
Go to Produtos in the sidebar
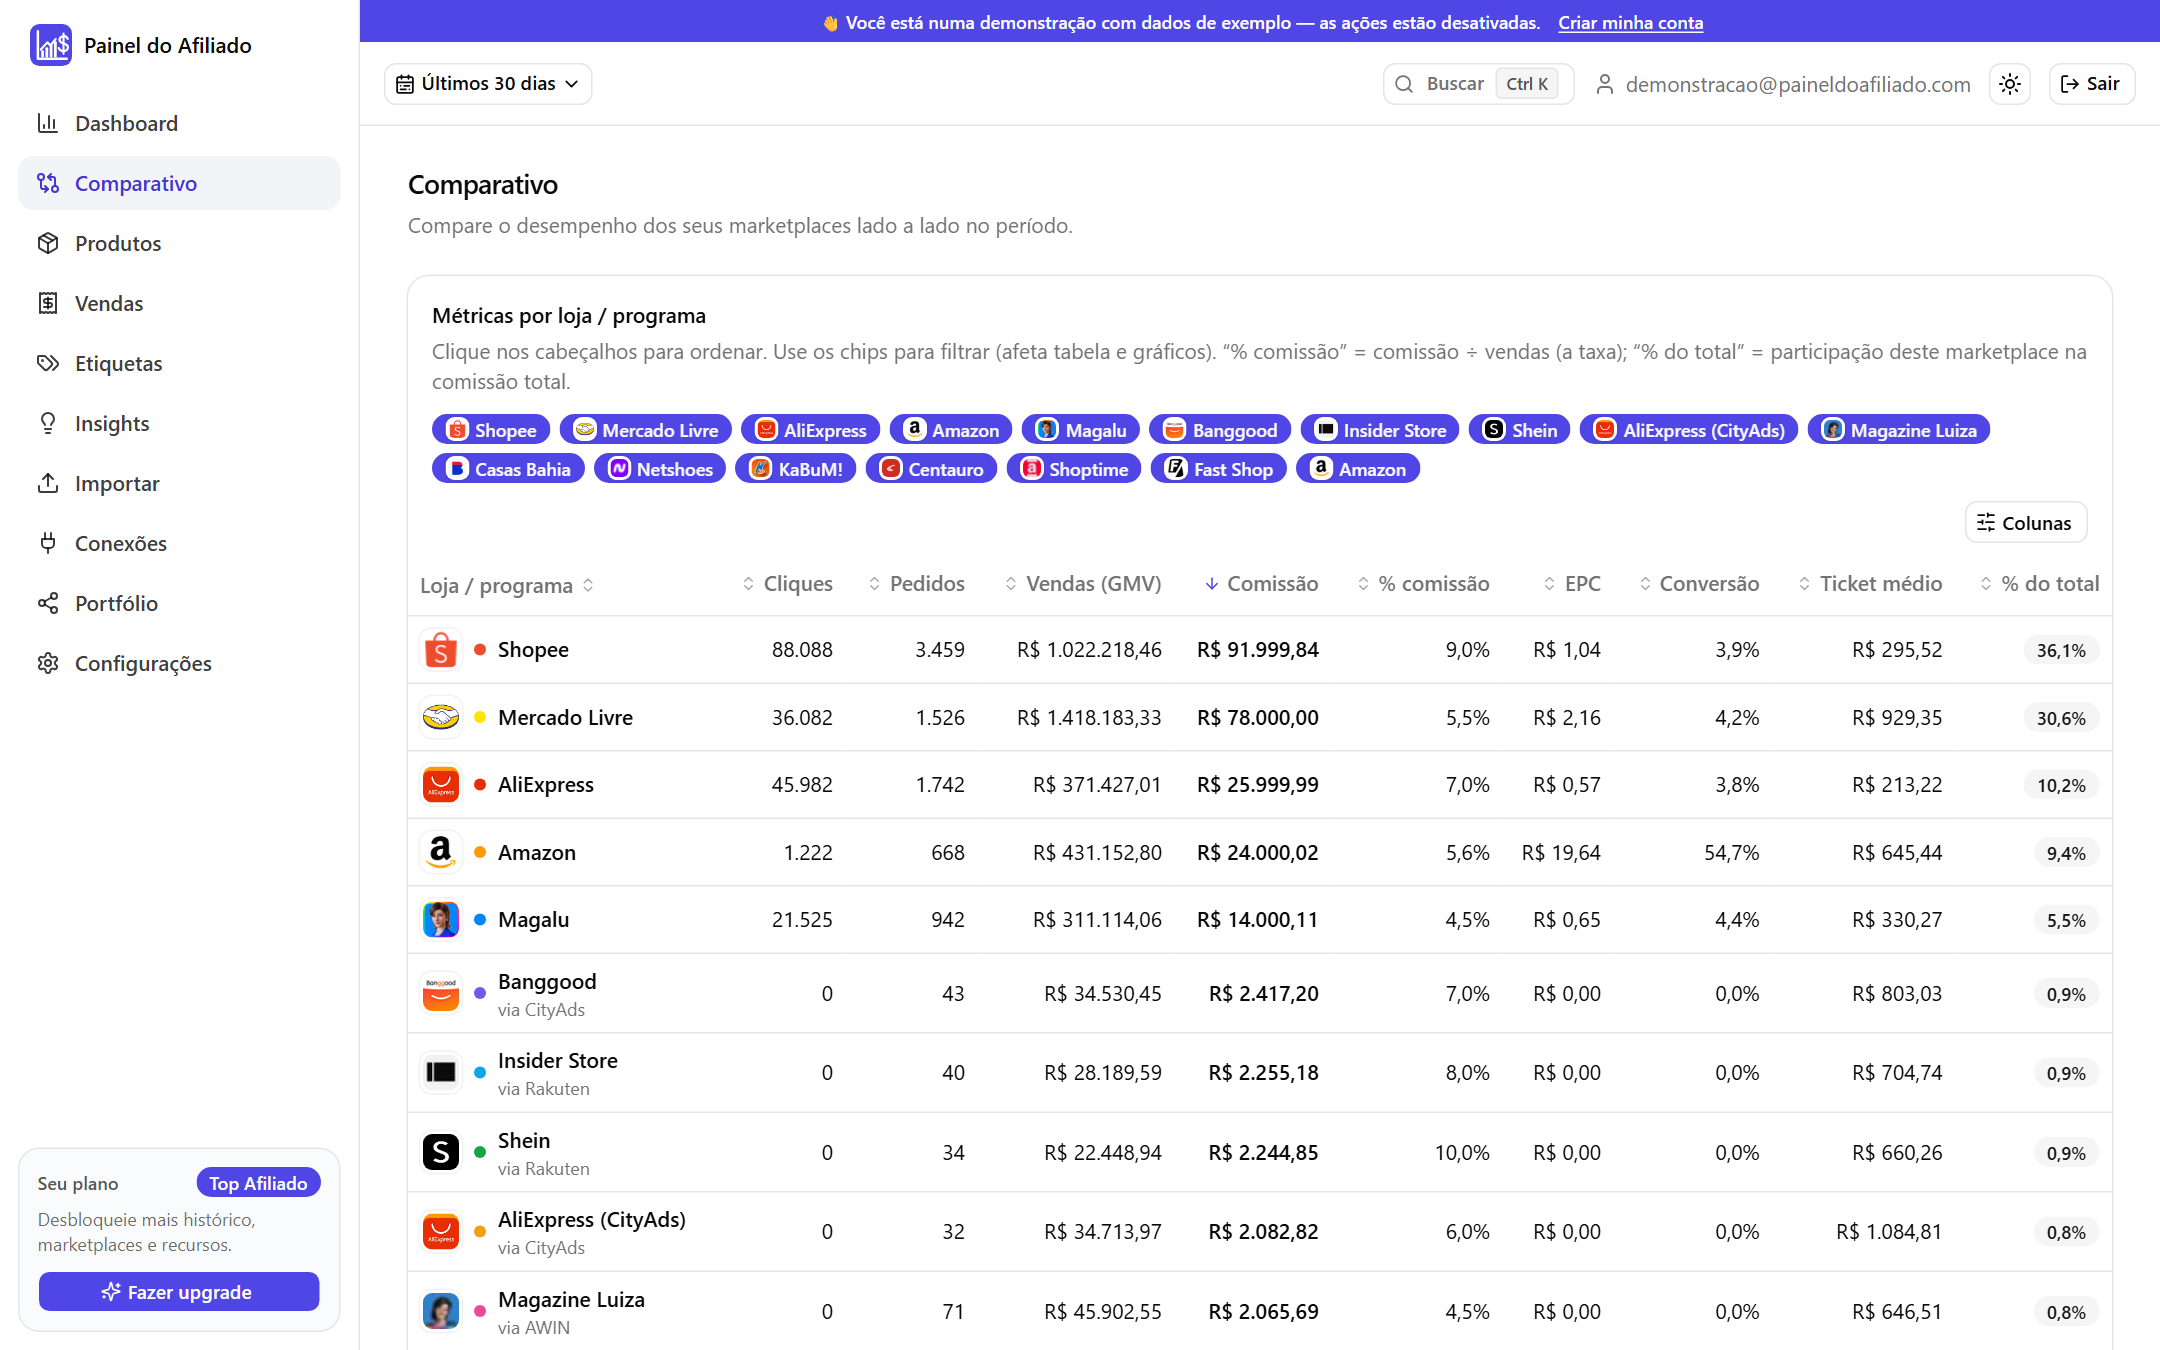tap(179, 243)
